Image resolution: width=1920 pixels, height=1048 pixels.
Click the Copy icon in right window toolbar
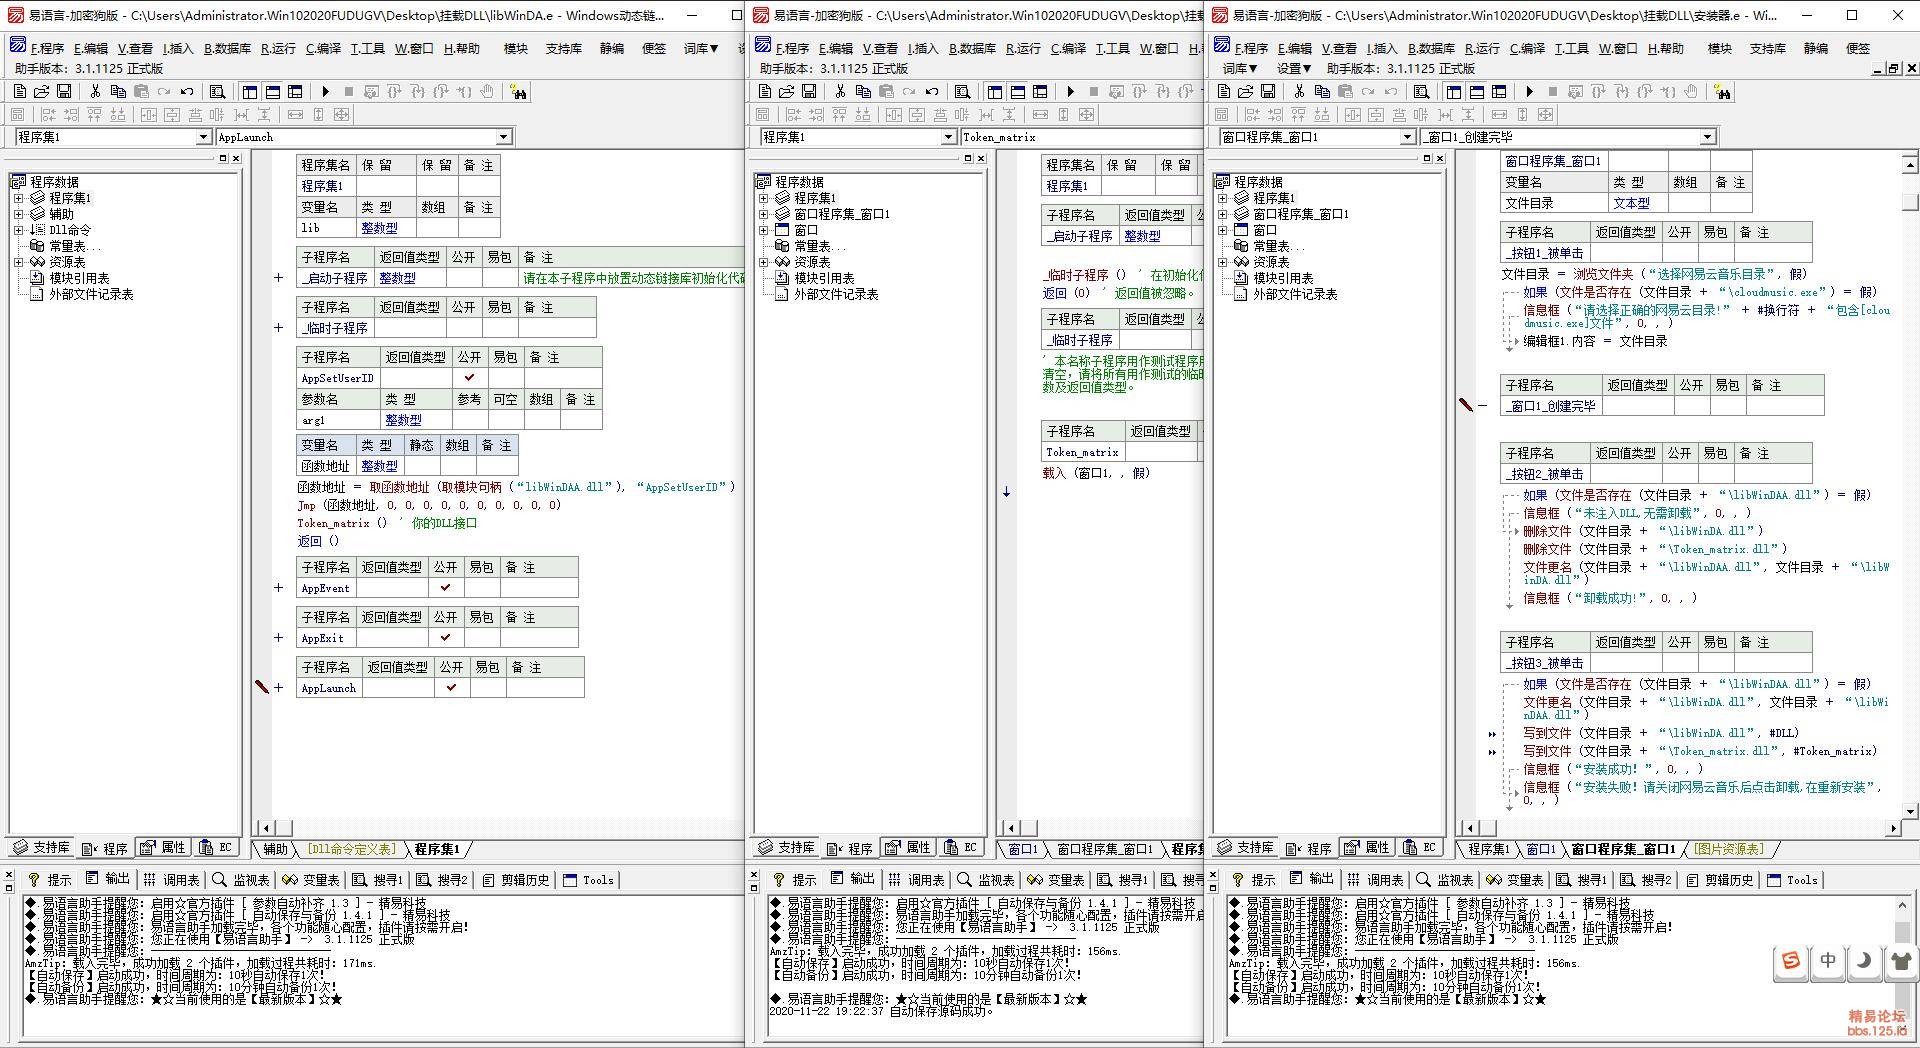click(1322, 92)
